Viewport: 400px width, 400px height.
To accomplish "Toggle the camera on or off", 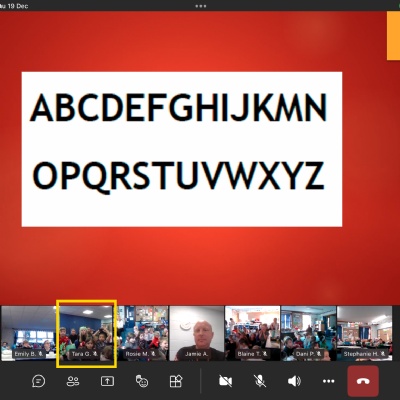I will (226, 381).
